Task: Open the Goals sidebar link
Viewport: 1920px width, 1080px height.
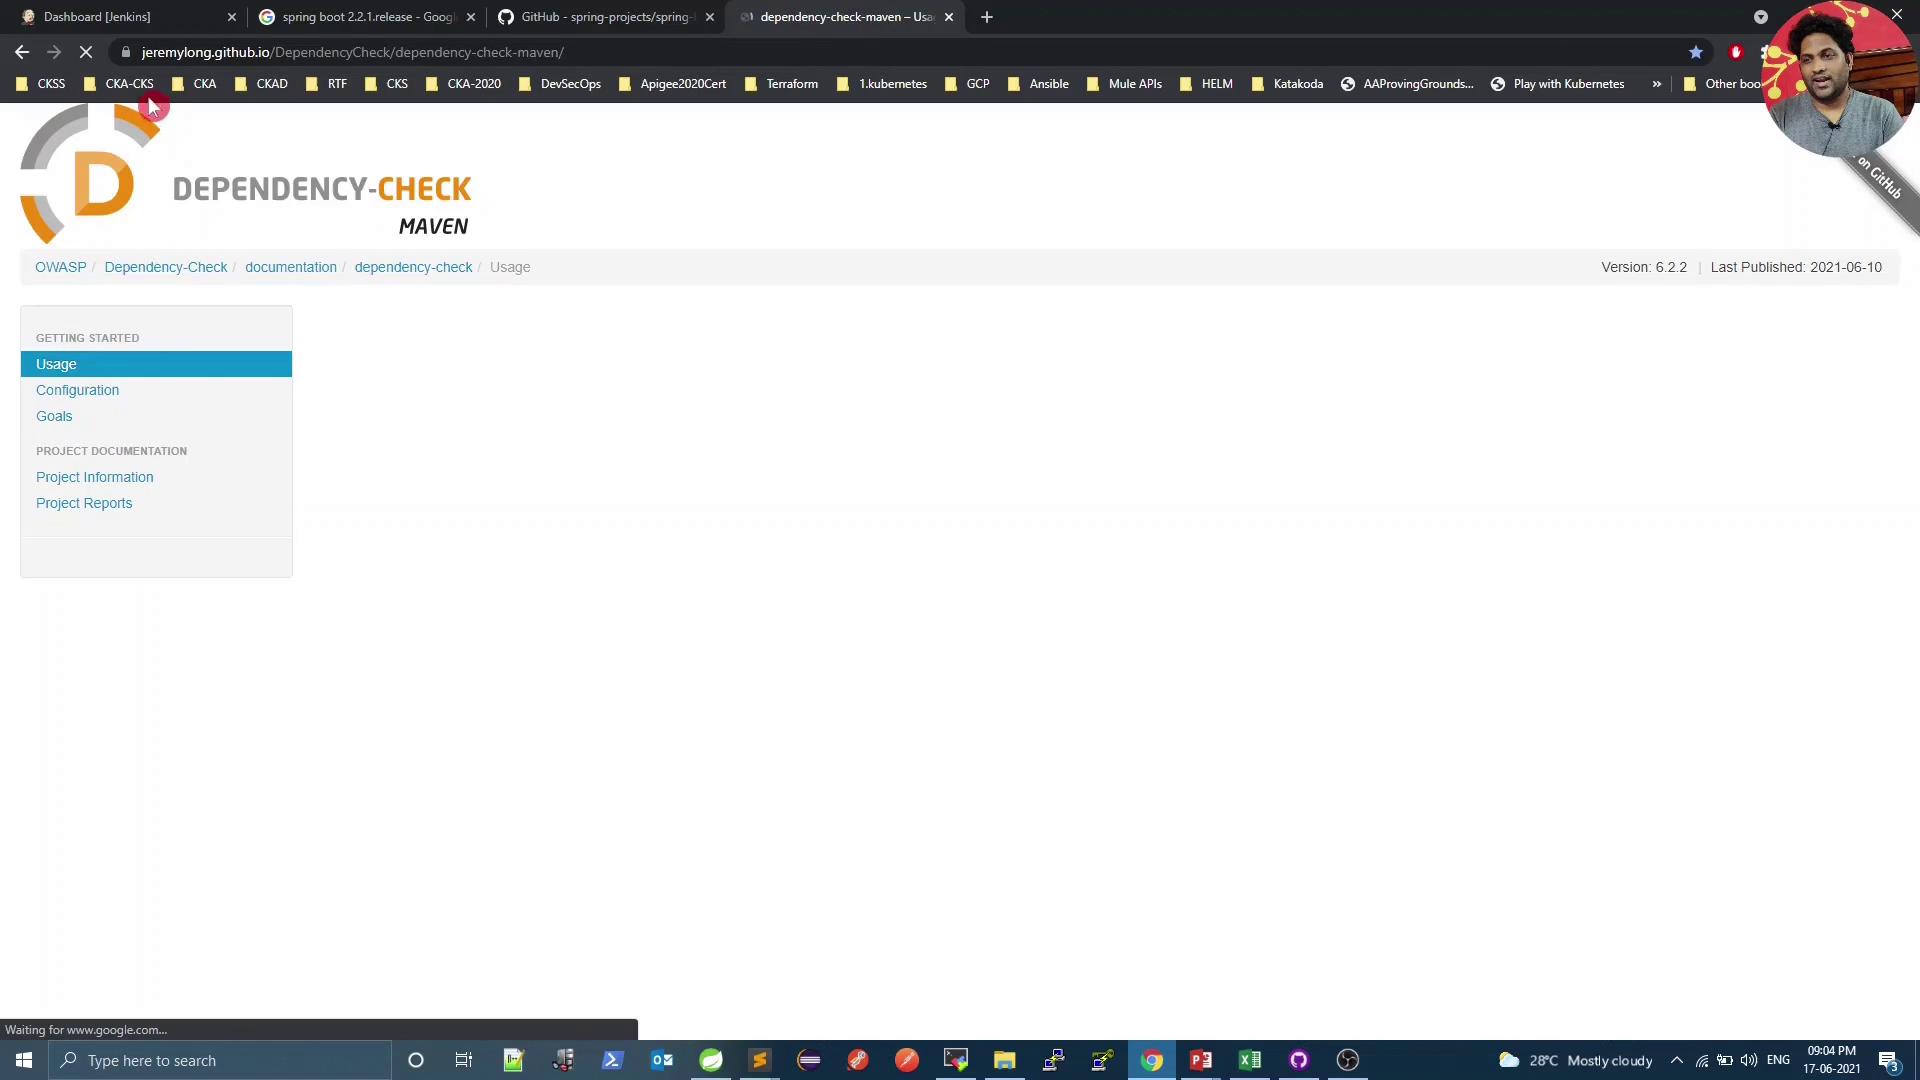Action: [54, 416]
